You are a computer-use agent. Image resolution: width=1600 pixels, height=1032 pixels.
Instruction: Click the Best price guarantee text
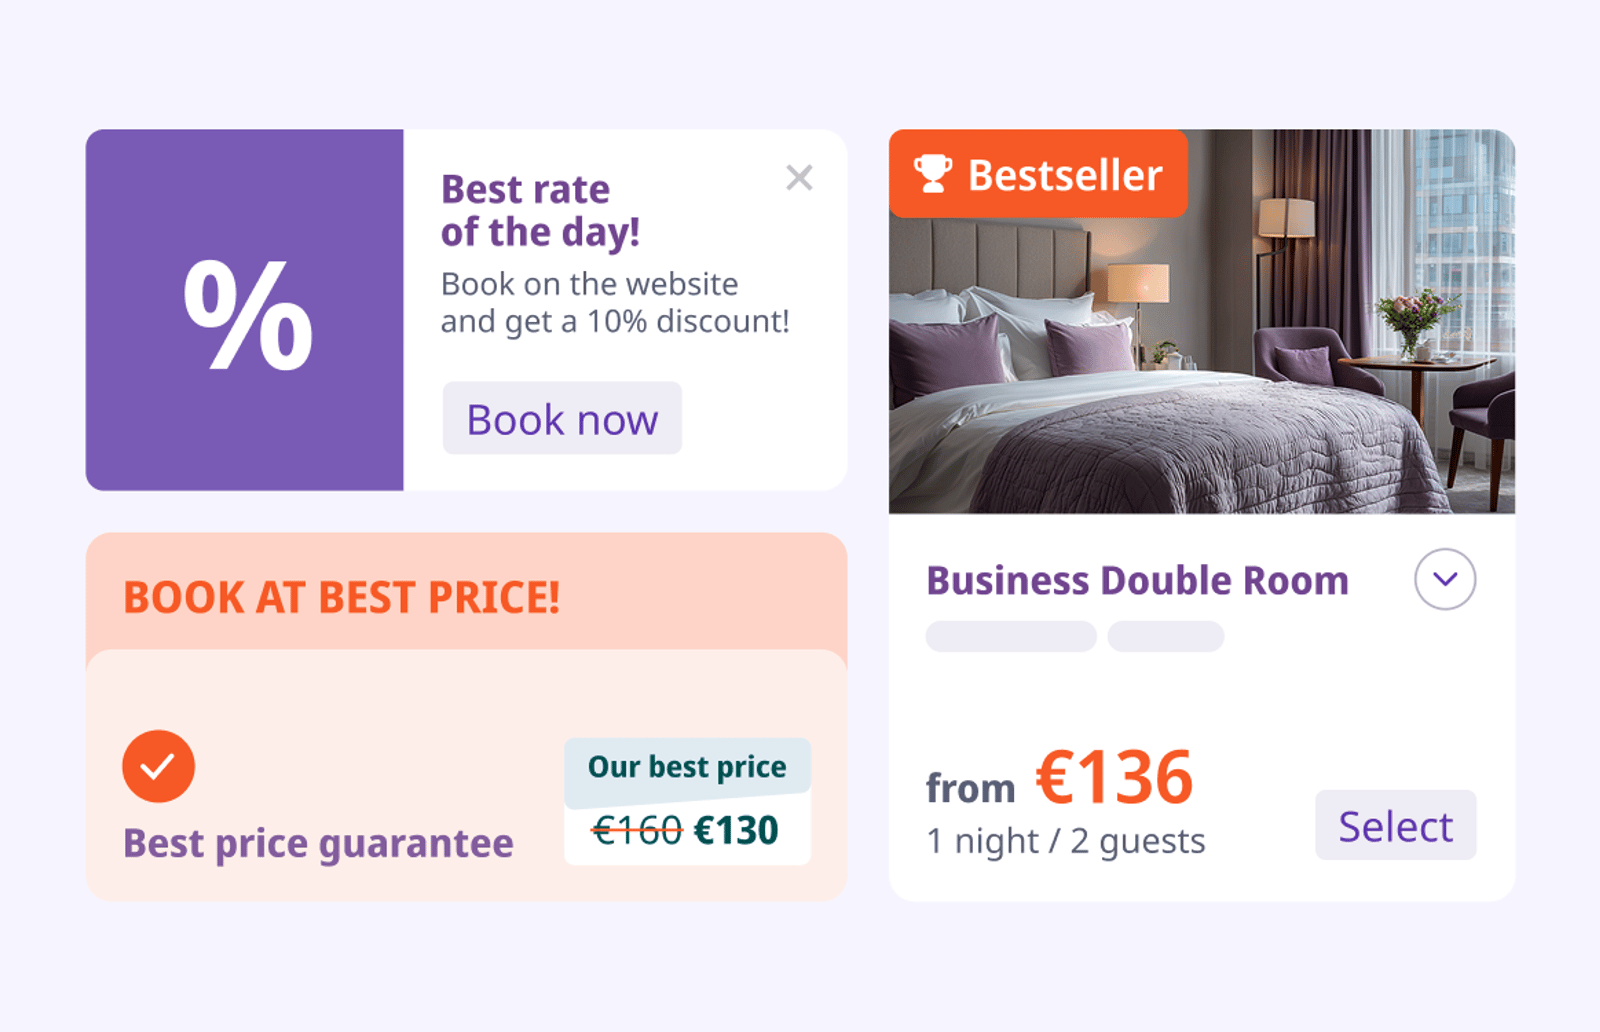click(318, 843)
